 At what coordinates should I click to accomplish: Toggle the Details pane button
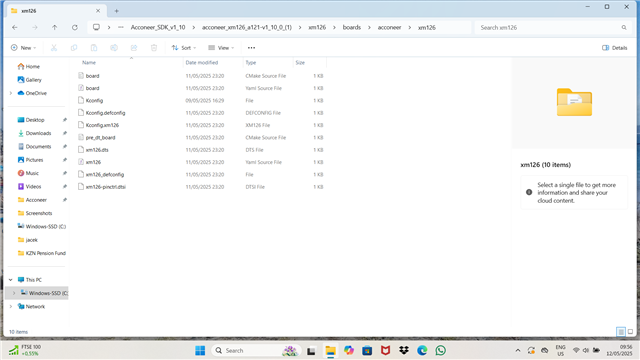click(x=615, y=48)
